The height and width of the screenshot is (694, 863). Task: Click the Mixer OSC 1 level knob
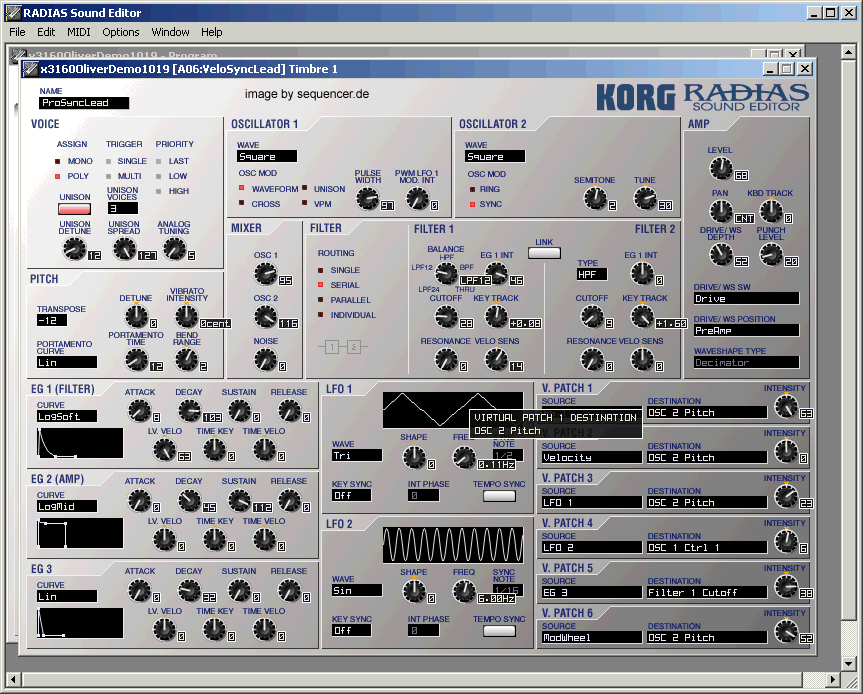coord(265,274)
